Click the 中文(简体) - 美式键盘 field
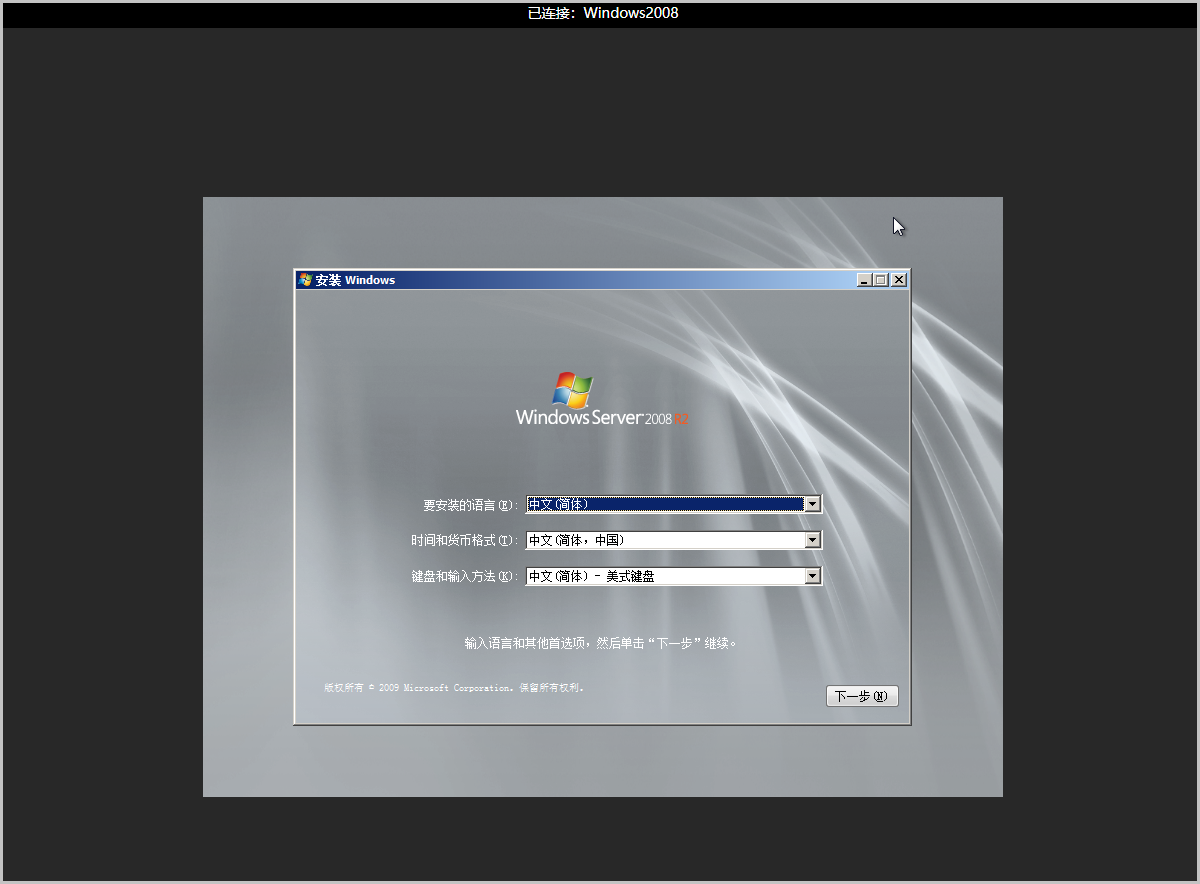This screenshot has width=1200, height=884. click(x=664, y=576)
